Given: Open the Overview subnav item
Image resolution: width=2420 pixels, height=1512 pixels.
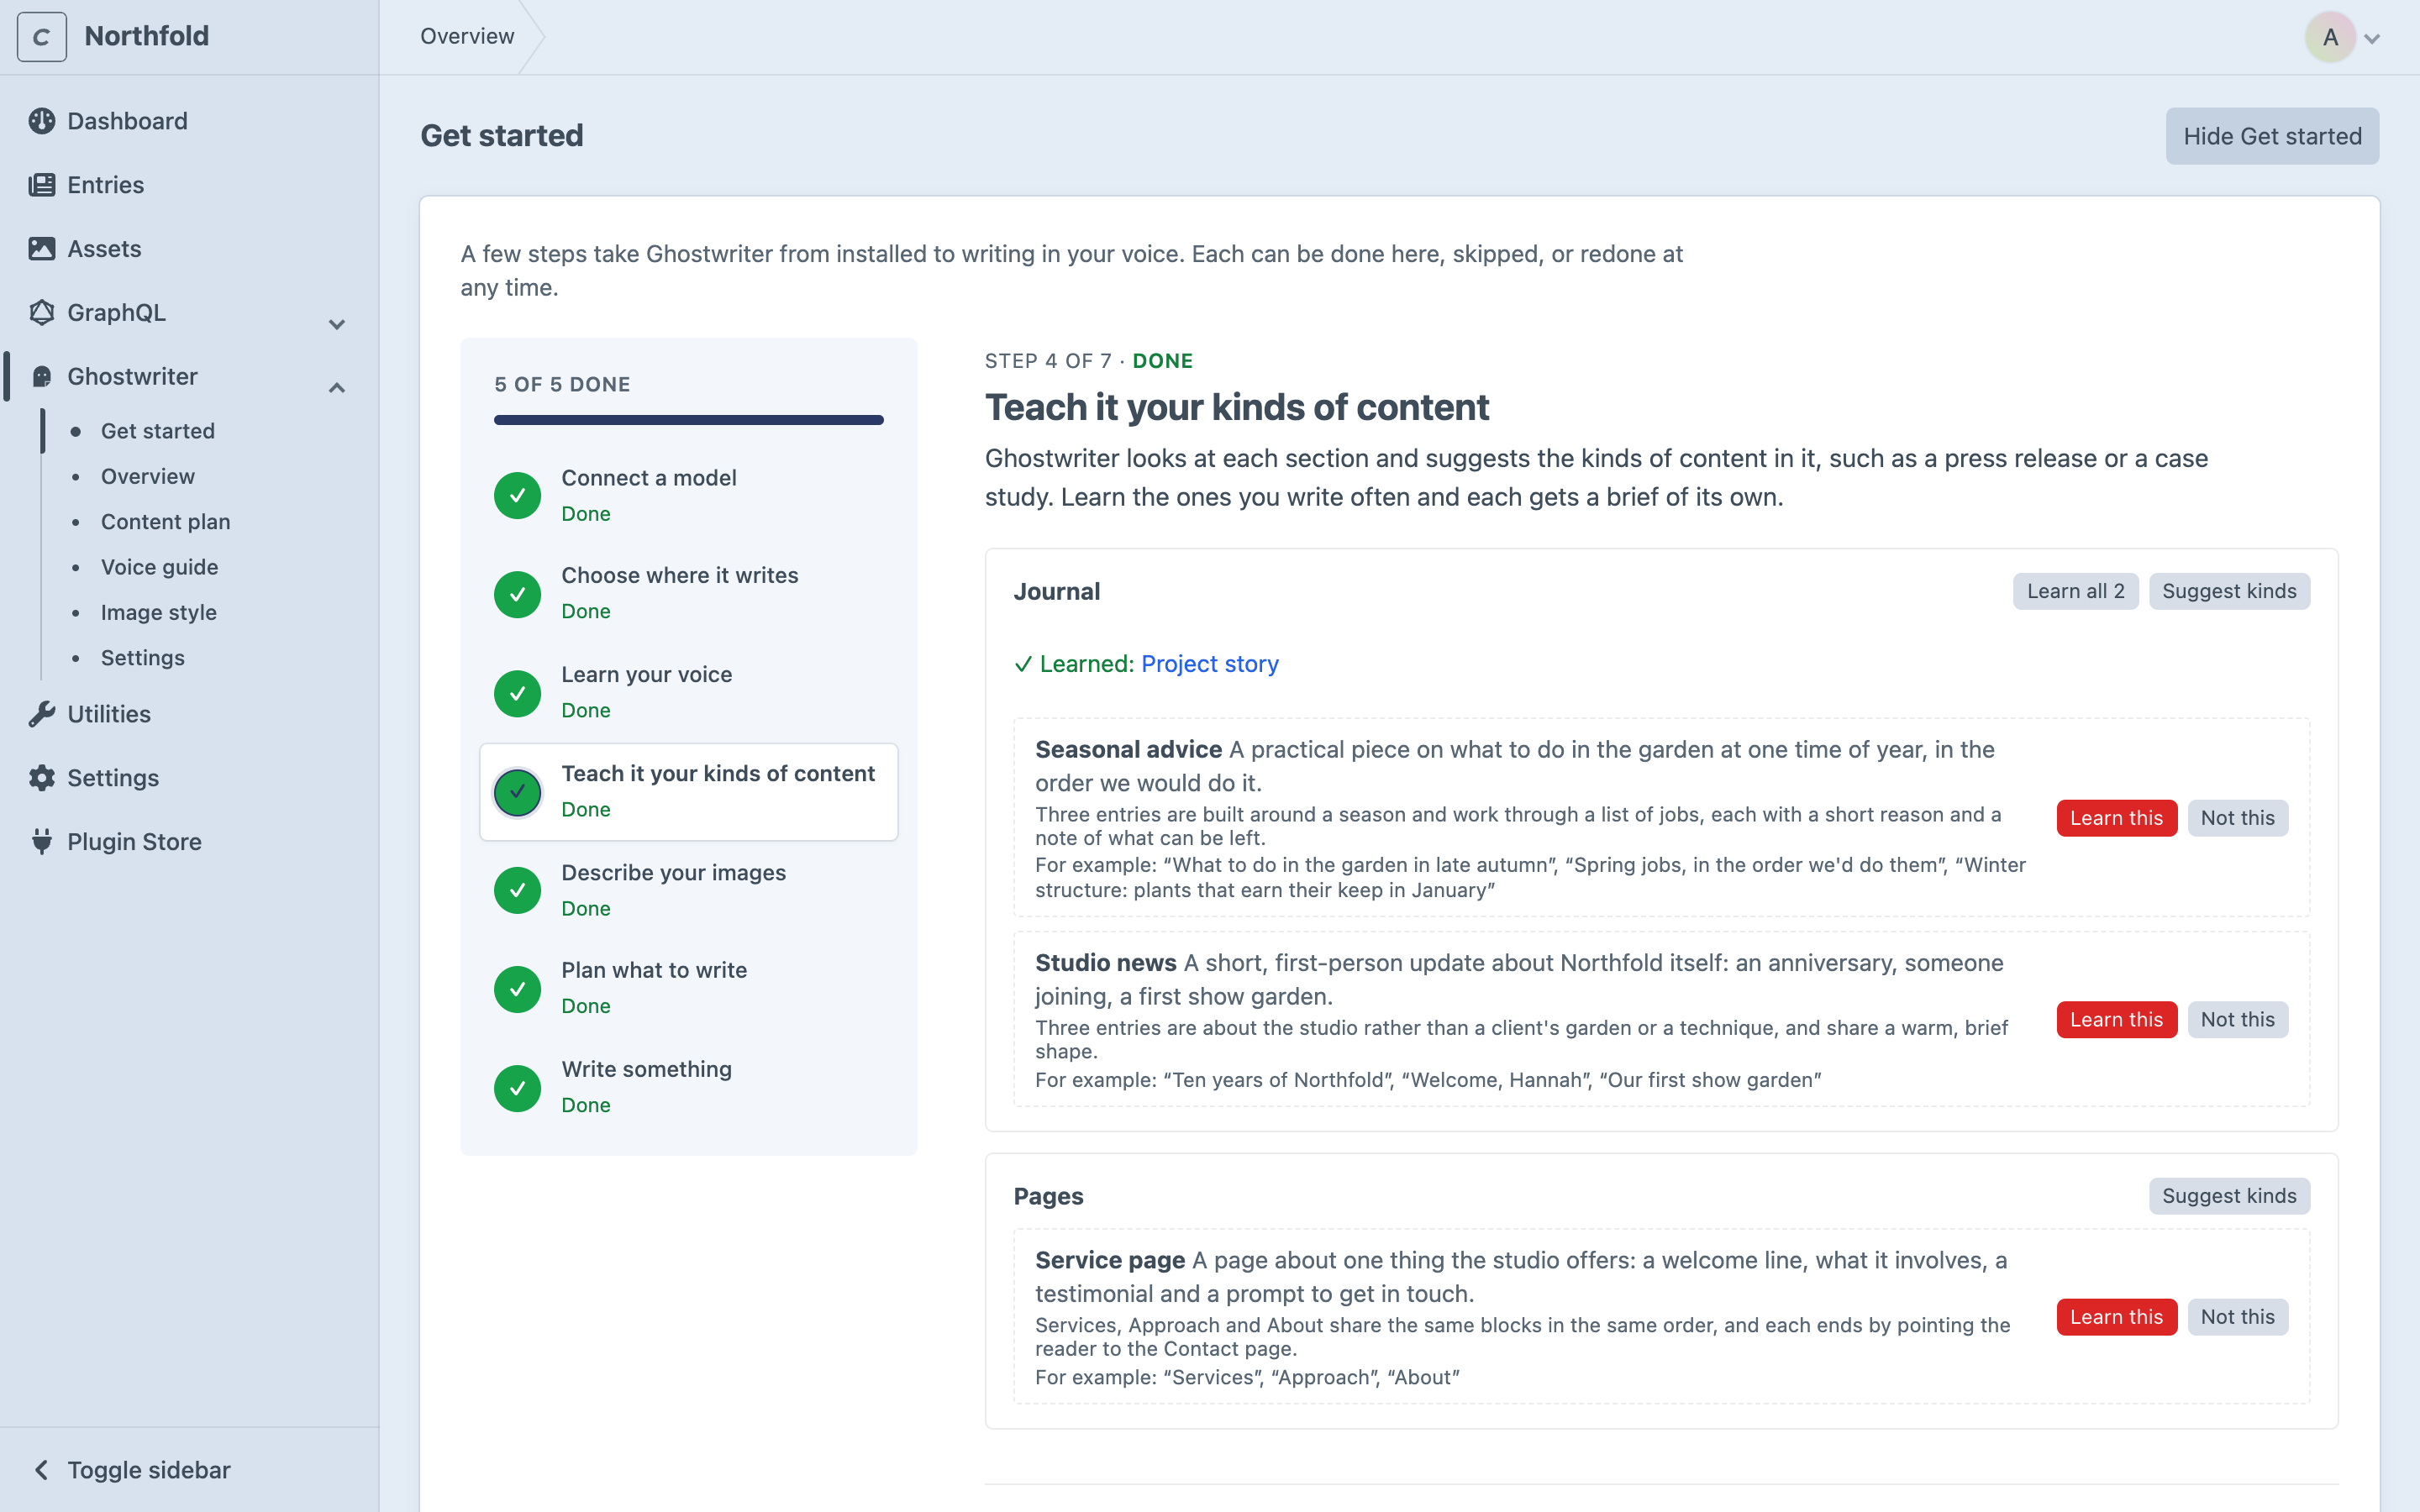Looking at the screenshot, I should pos(148,476).
